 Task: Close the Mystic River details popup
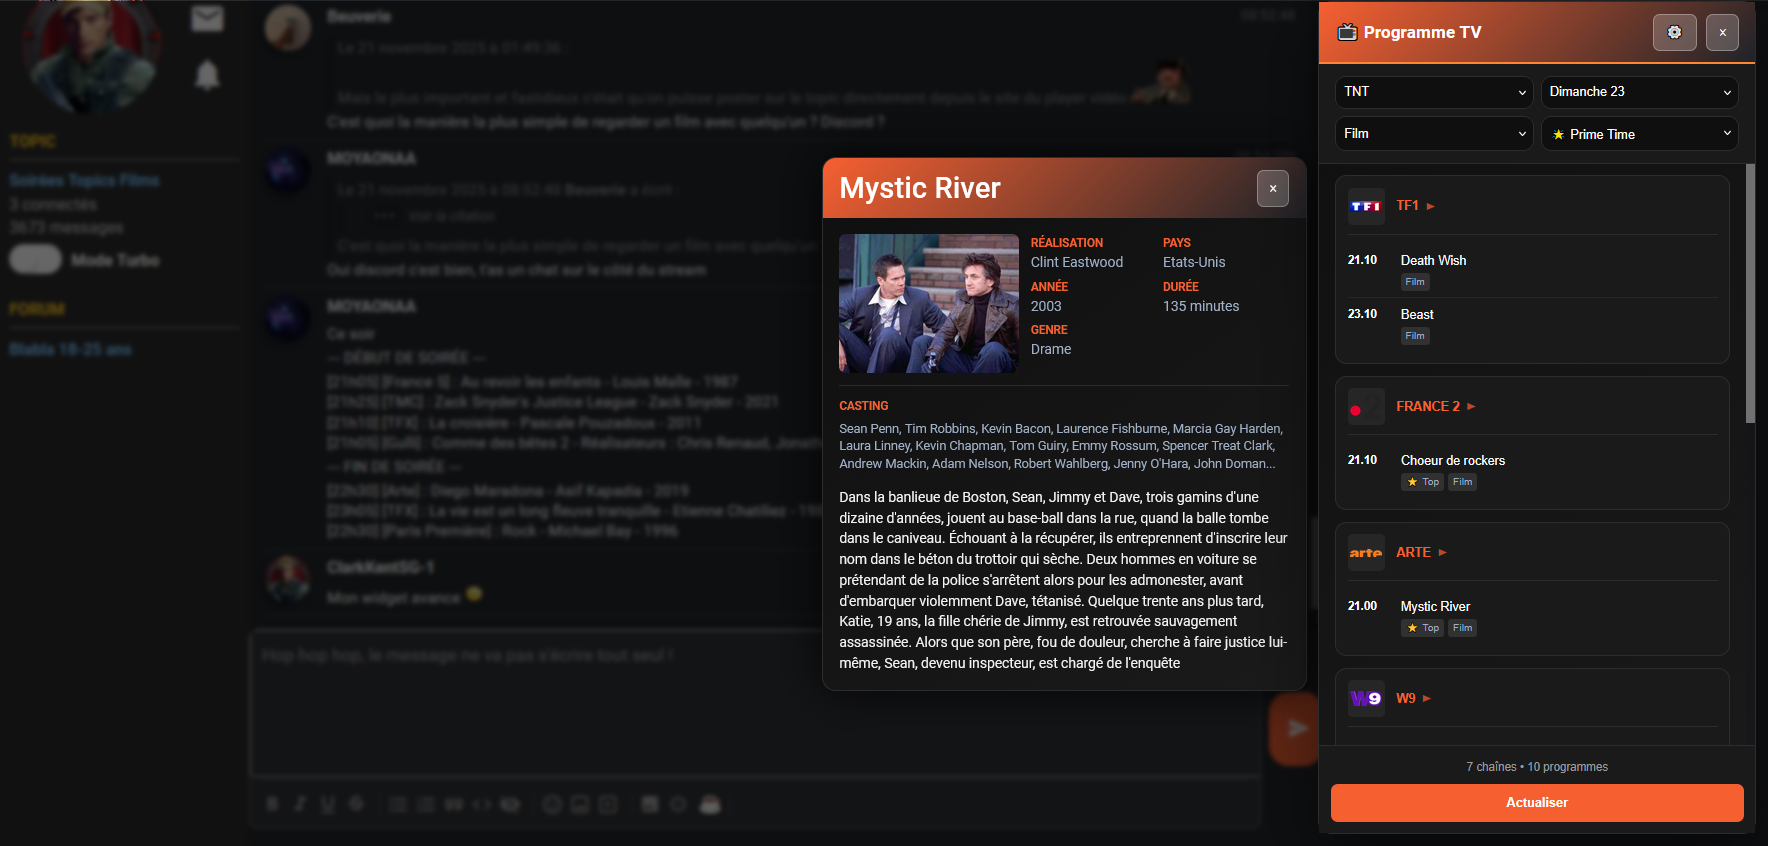(1272, 188)
